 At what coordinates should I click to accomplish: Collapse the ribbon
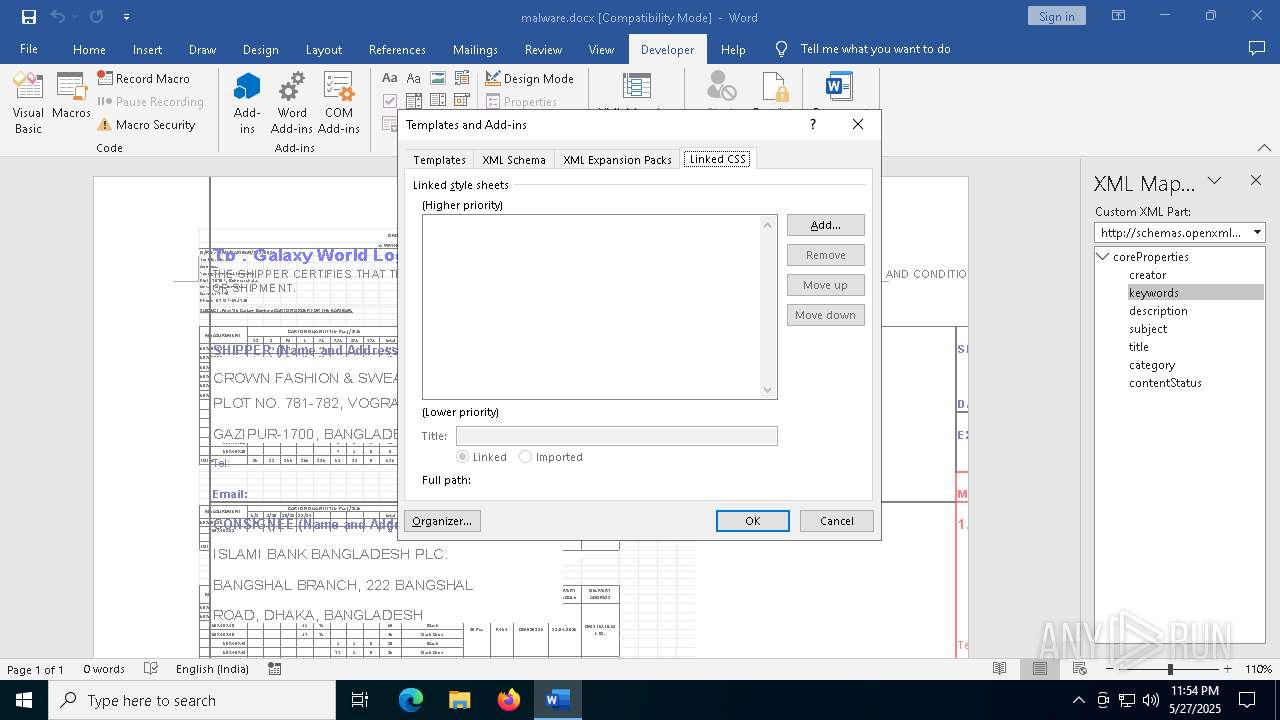coord(1264,147)
